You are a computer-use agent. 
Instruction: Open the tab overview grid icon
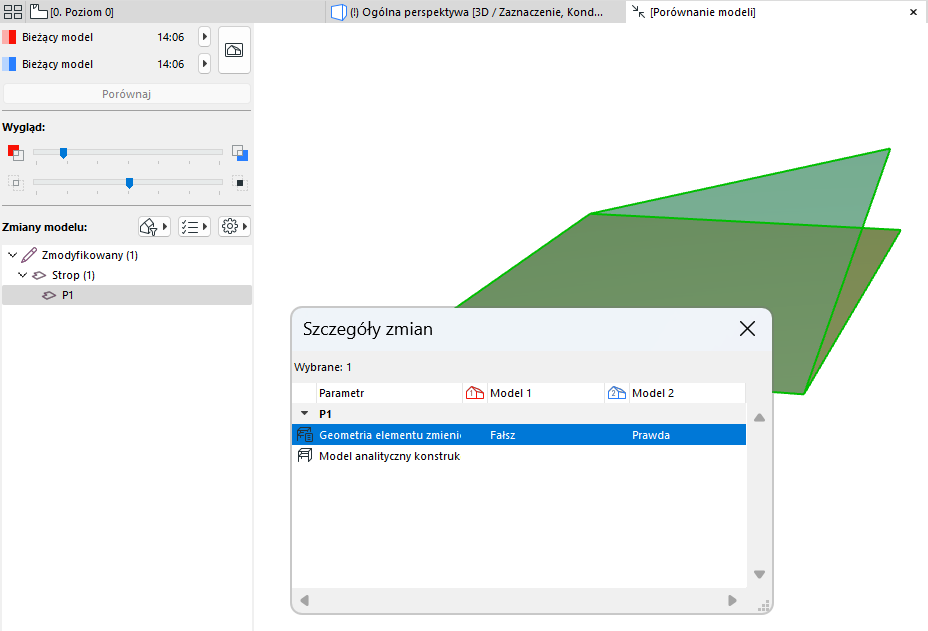(x=12, y=12)
